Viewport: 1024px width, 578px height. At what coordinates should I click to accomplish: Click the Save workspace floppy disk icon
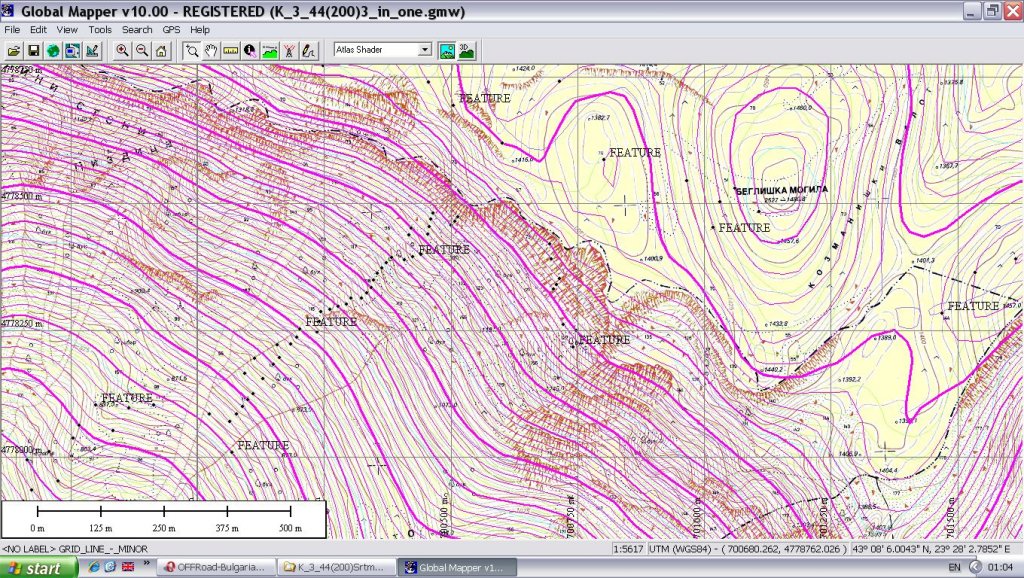[33, 50]
